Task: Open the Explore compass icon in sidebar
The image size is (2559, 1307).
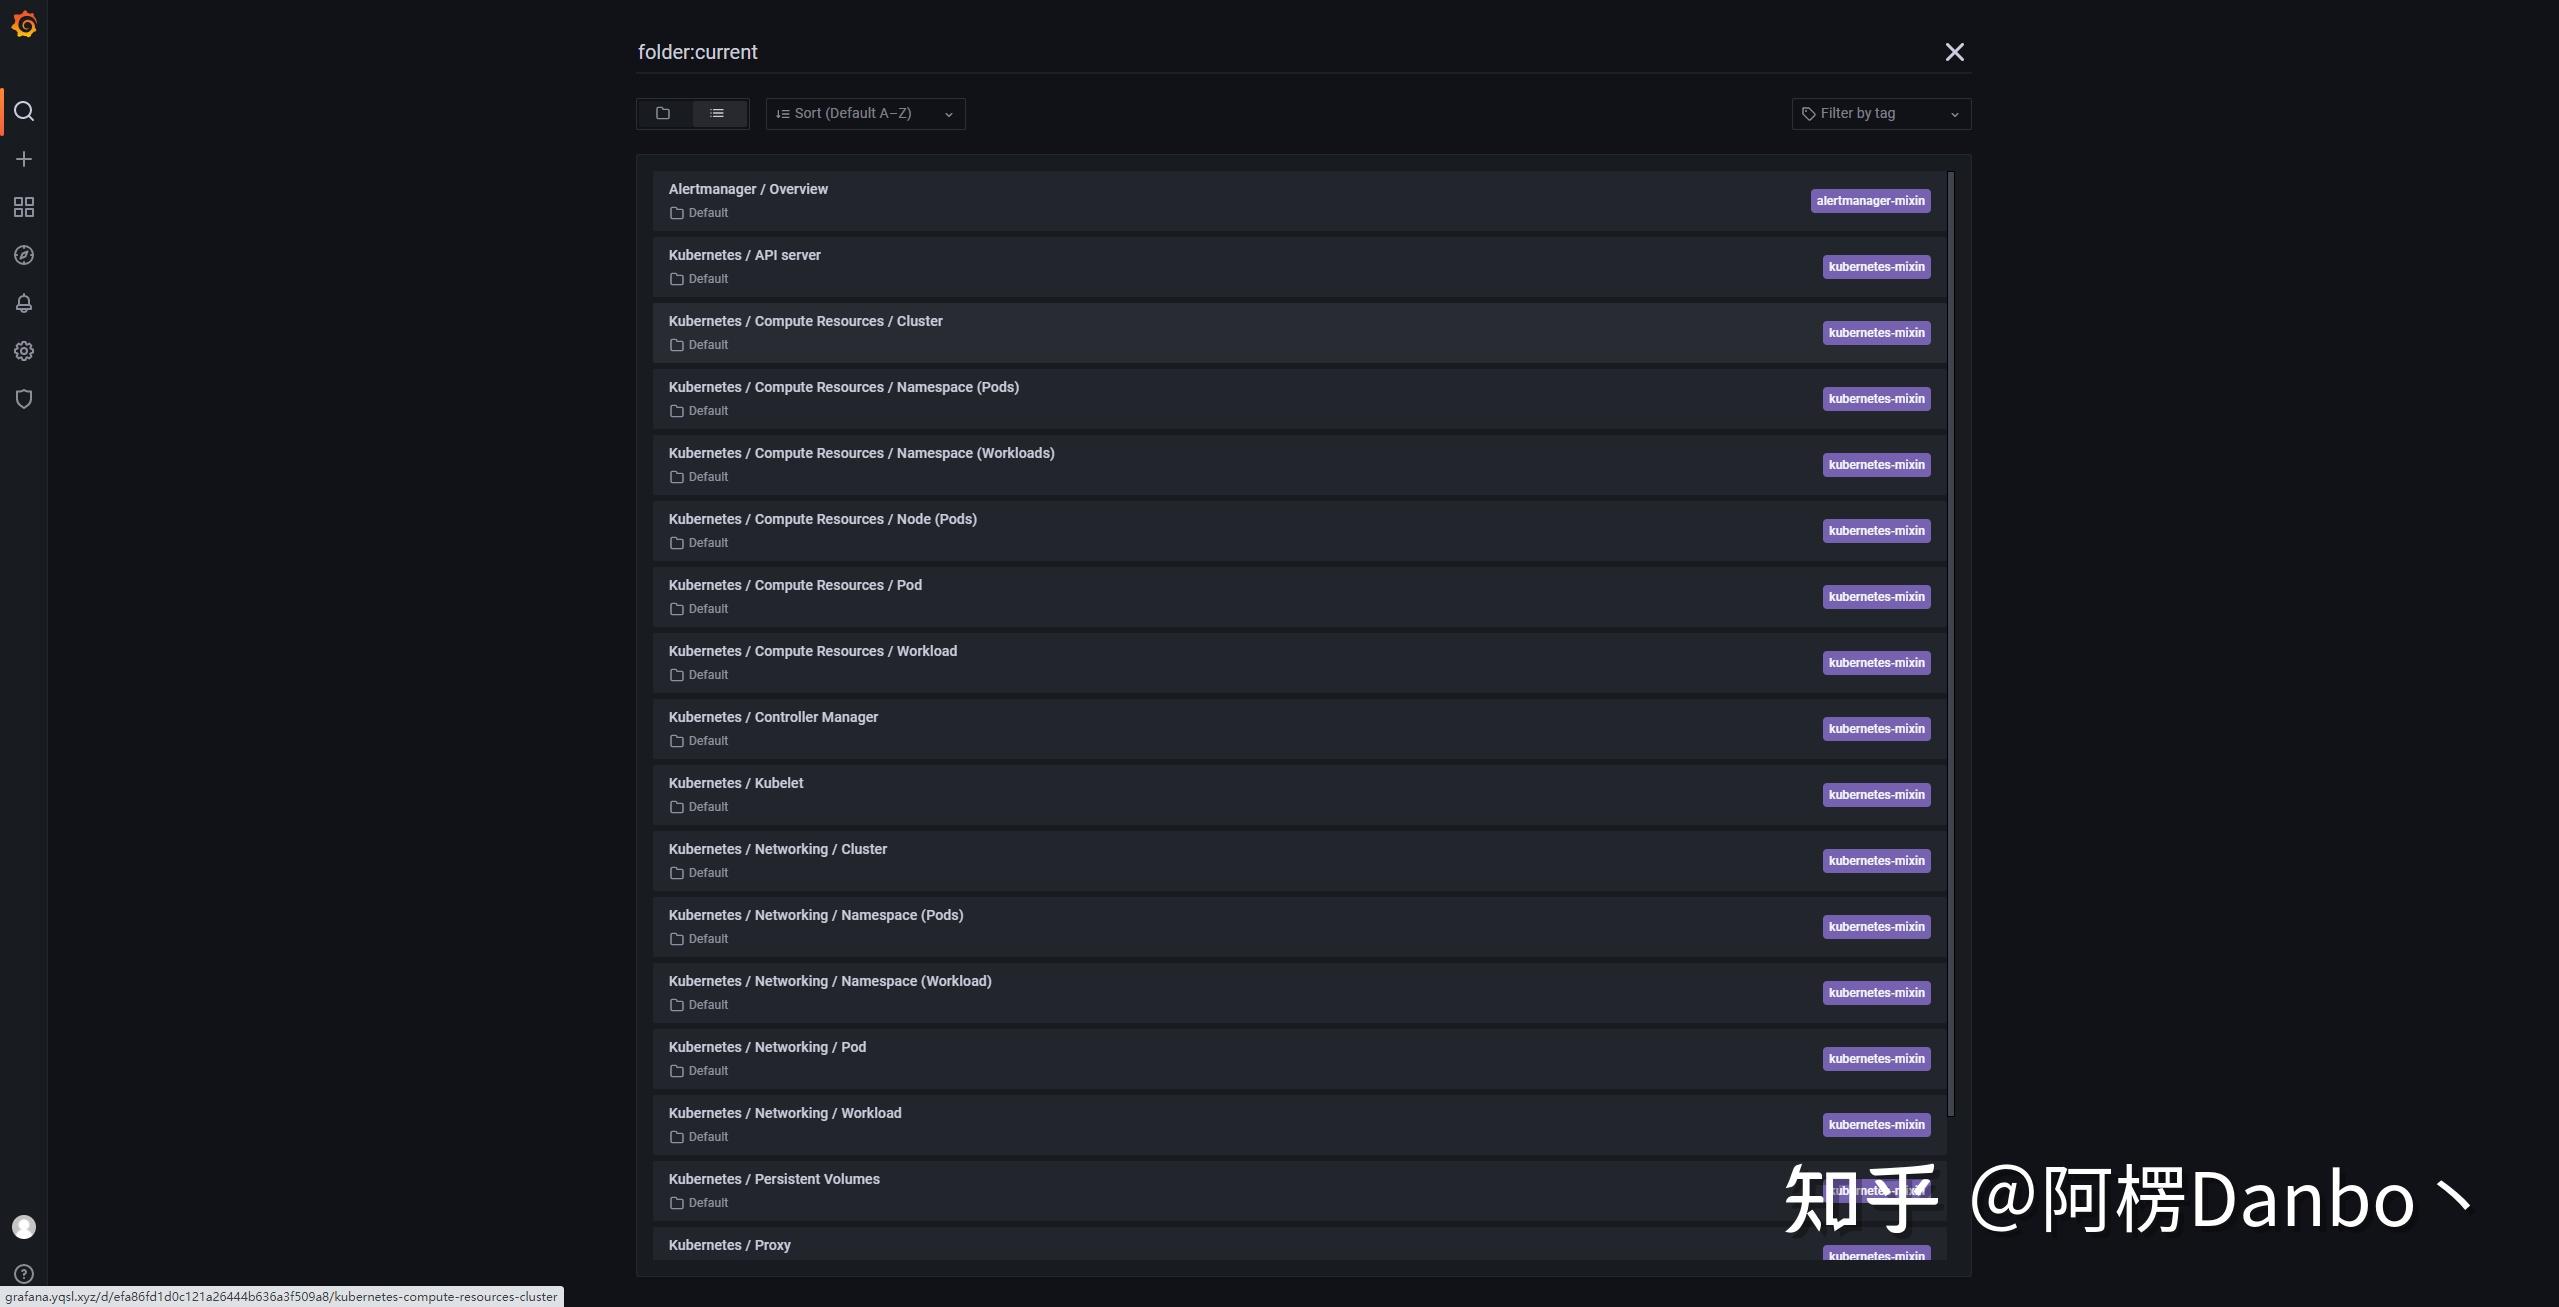Action: [x=24, y=255]
